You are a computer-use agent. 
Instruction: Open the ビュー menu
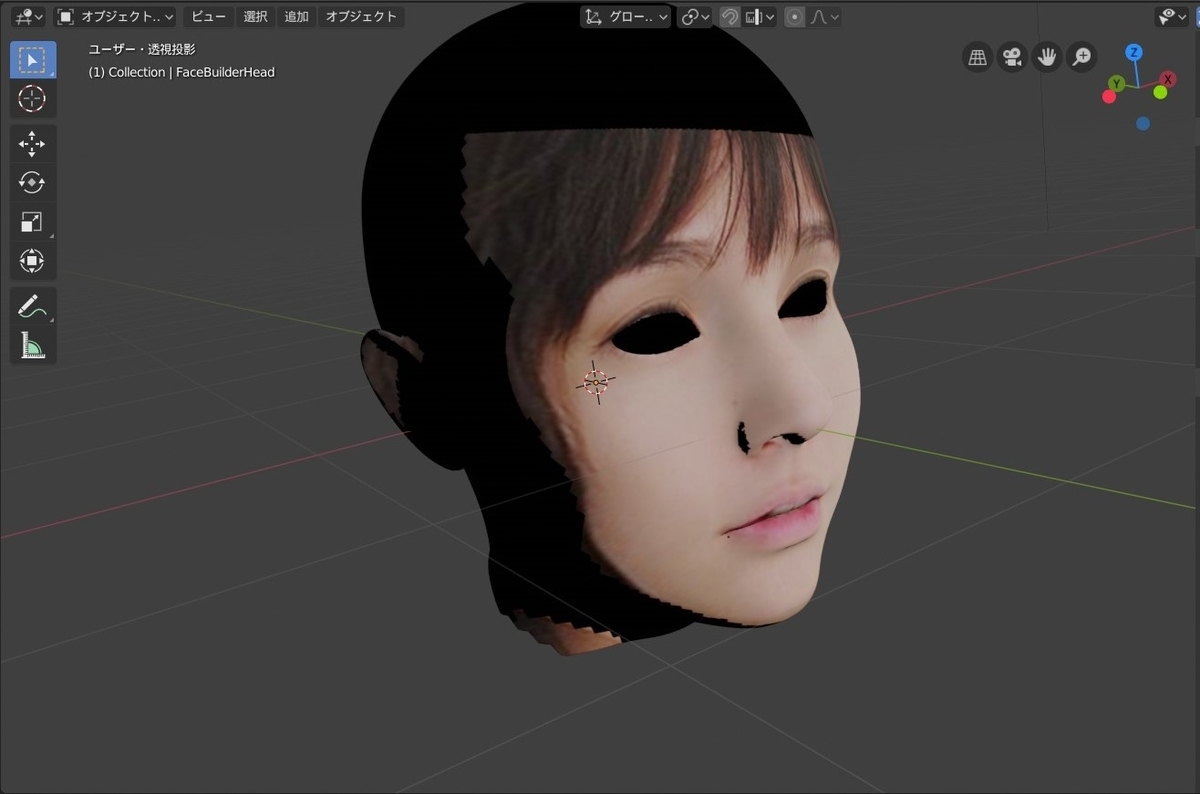(x=209, y=17)
